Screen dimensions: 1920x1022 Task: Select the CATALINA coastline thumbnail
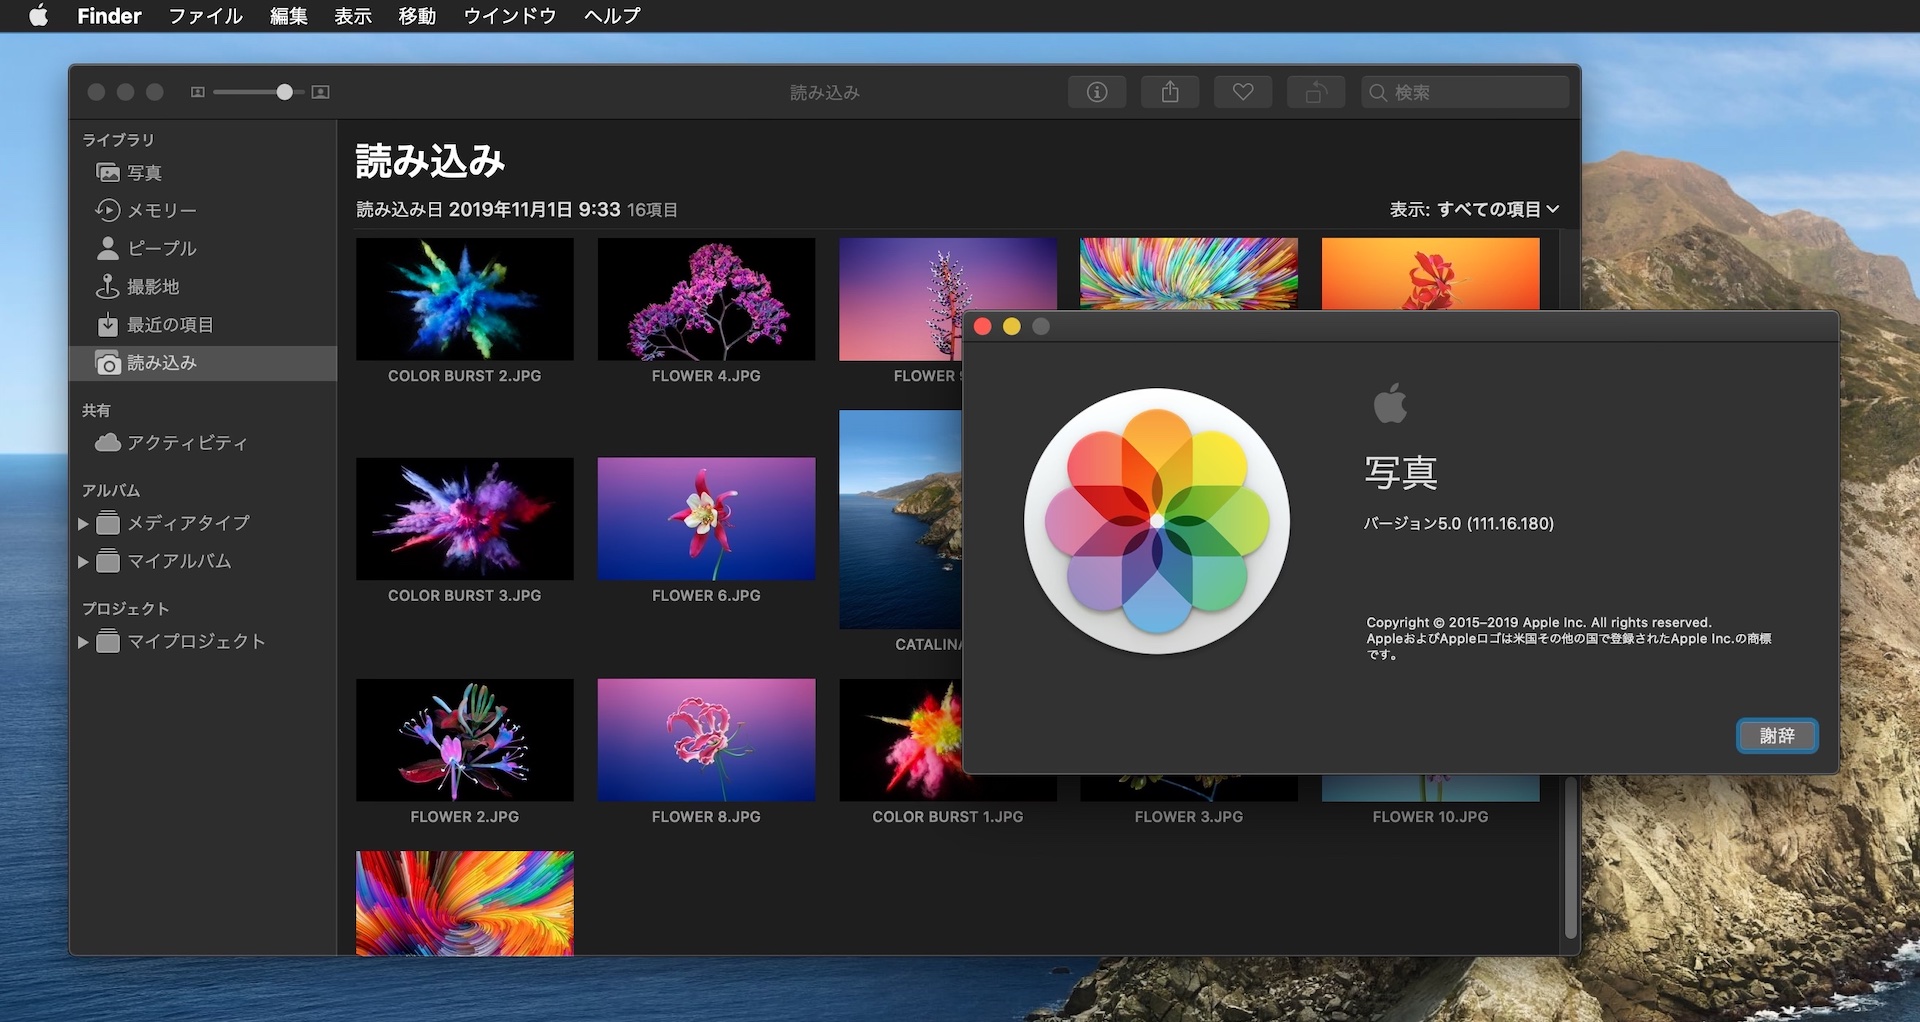click(x=900, y=519)
